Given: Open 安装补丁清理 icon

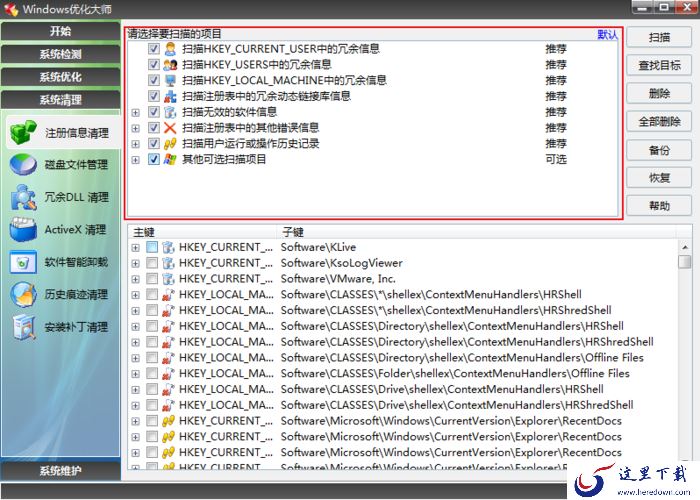Looking at the screenshot, I should [x=23, y=327].
